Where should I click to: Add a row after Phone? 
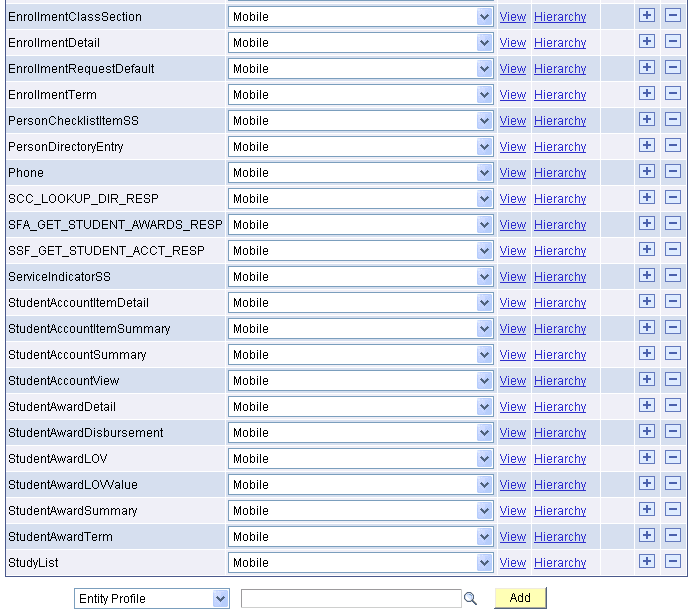[647, 172]
